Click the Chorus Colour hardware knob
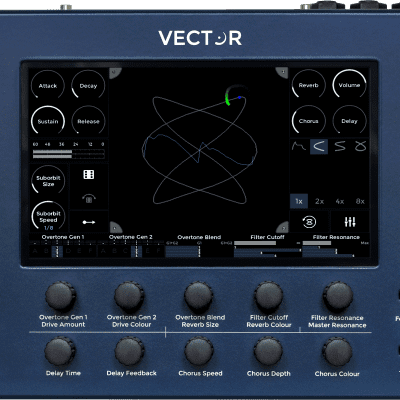400x400 pixels. 337,352
